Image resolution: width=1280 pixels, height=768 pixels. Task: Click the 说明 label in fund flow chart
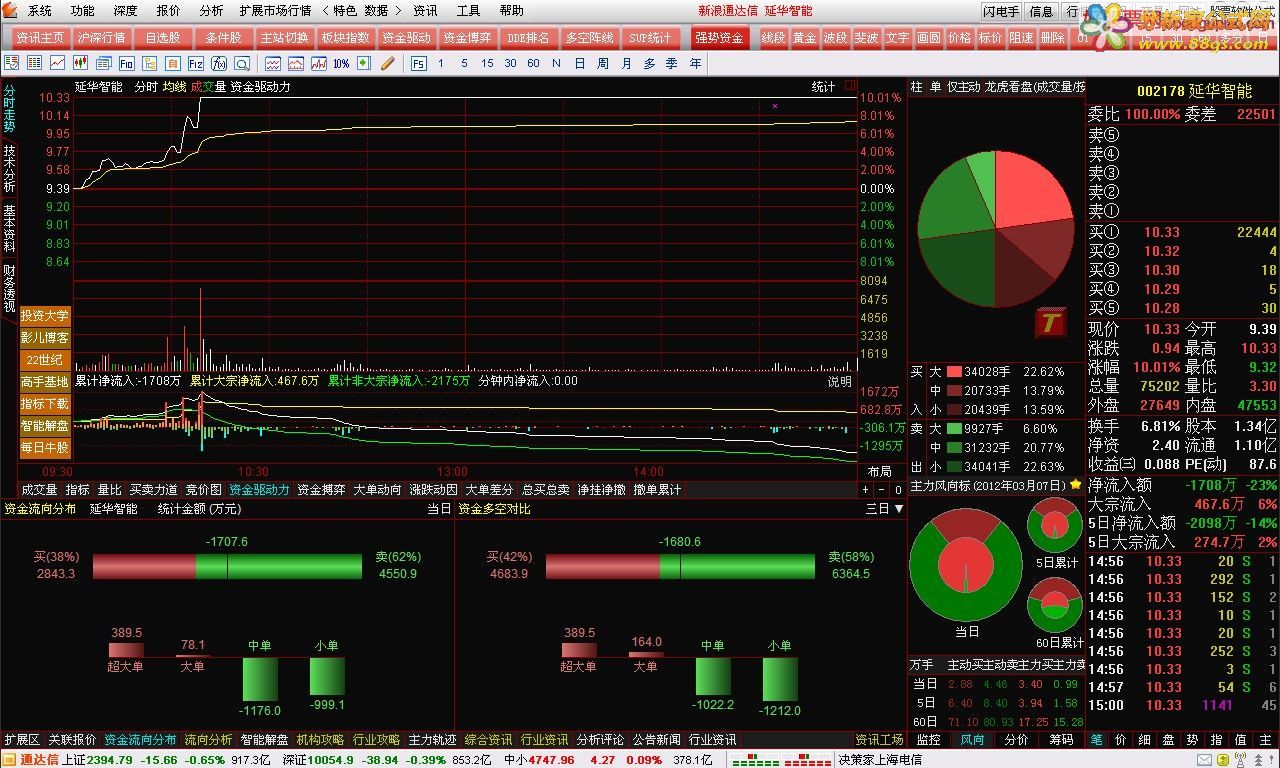pyautogui.click(x=839, y=381)
